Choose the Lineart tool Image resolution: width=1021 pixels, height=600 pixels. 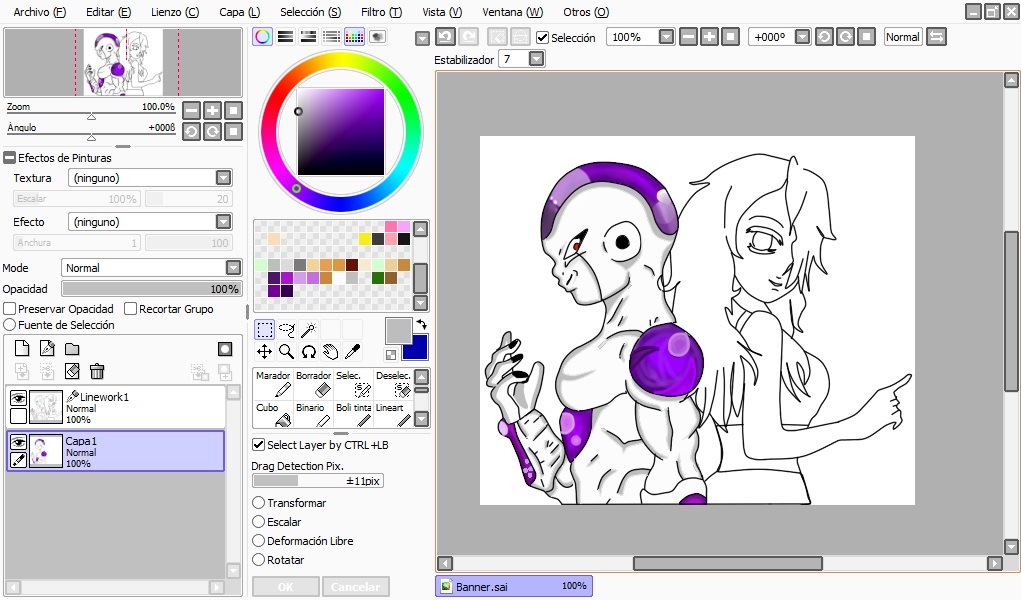point(393,414)
